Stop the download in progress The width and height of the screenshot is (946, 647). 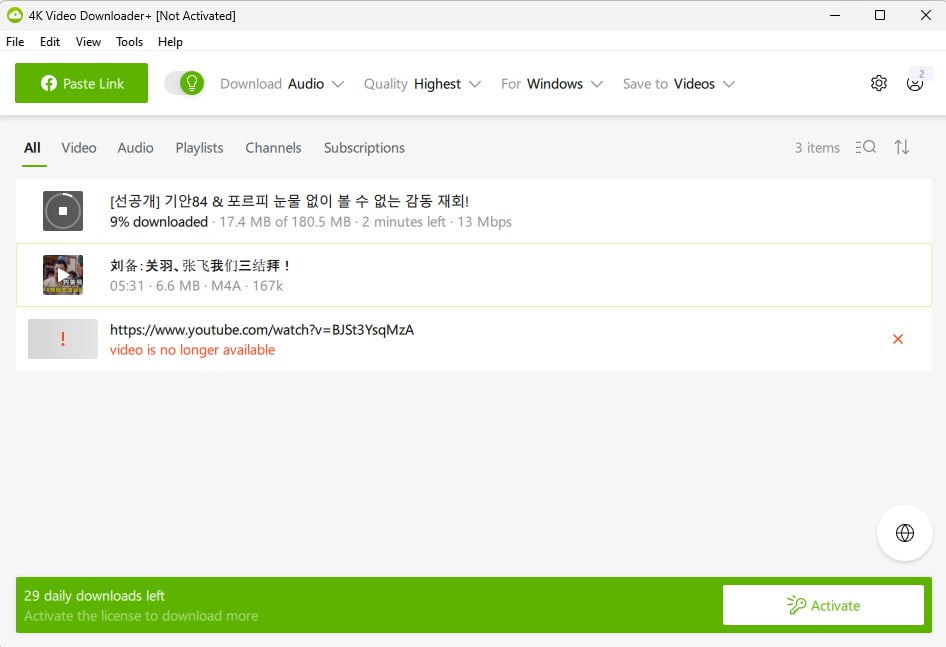pos(63,211)
